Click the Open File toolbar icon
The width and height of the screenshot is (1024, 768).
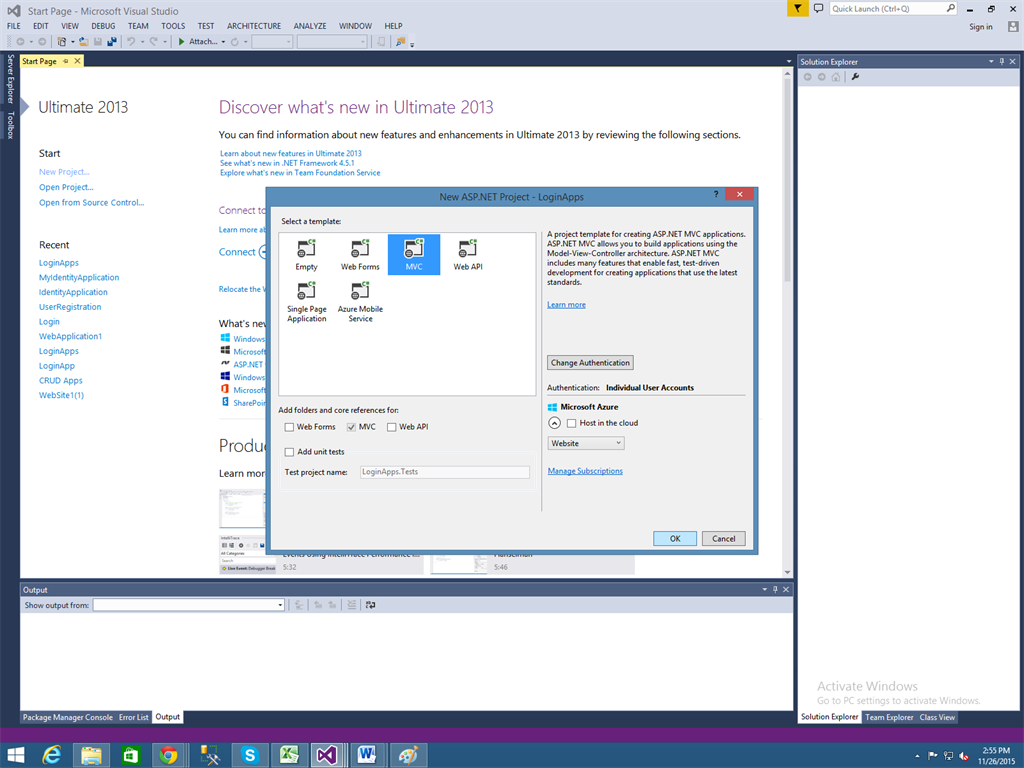[84, 42]
